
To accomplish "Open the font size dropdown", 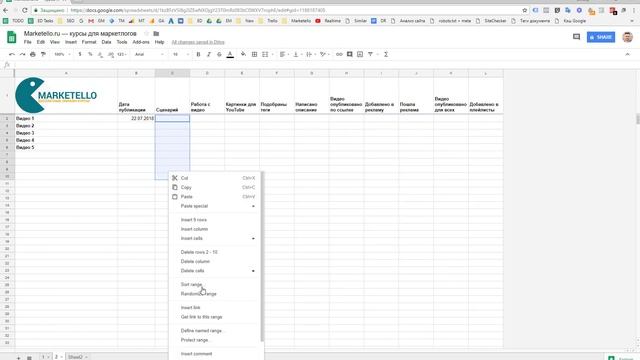I will 180,54.
